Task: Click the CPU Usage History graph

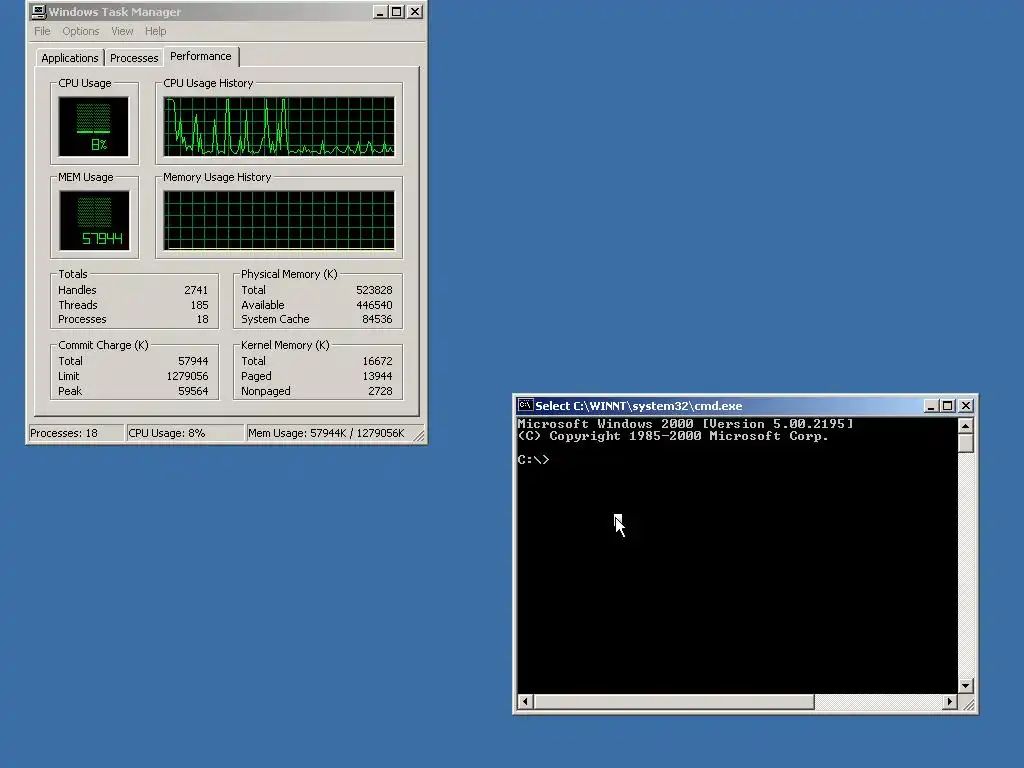Action: click(279, 127)
